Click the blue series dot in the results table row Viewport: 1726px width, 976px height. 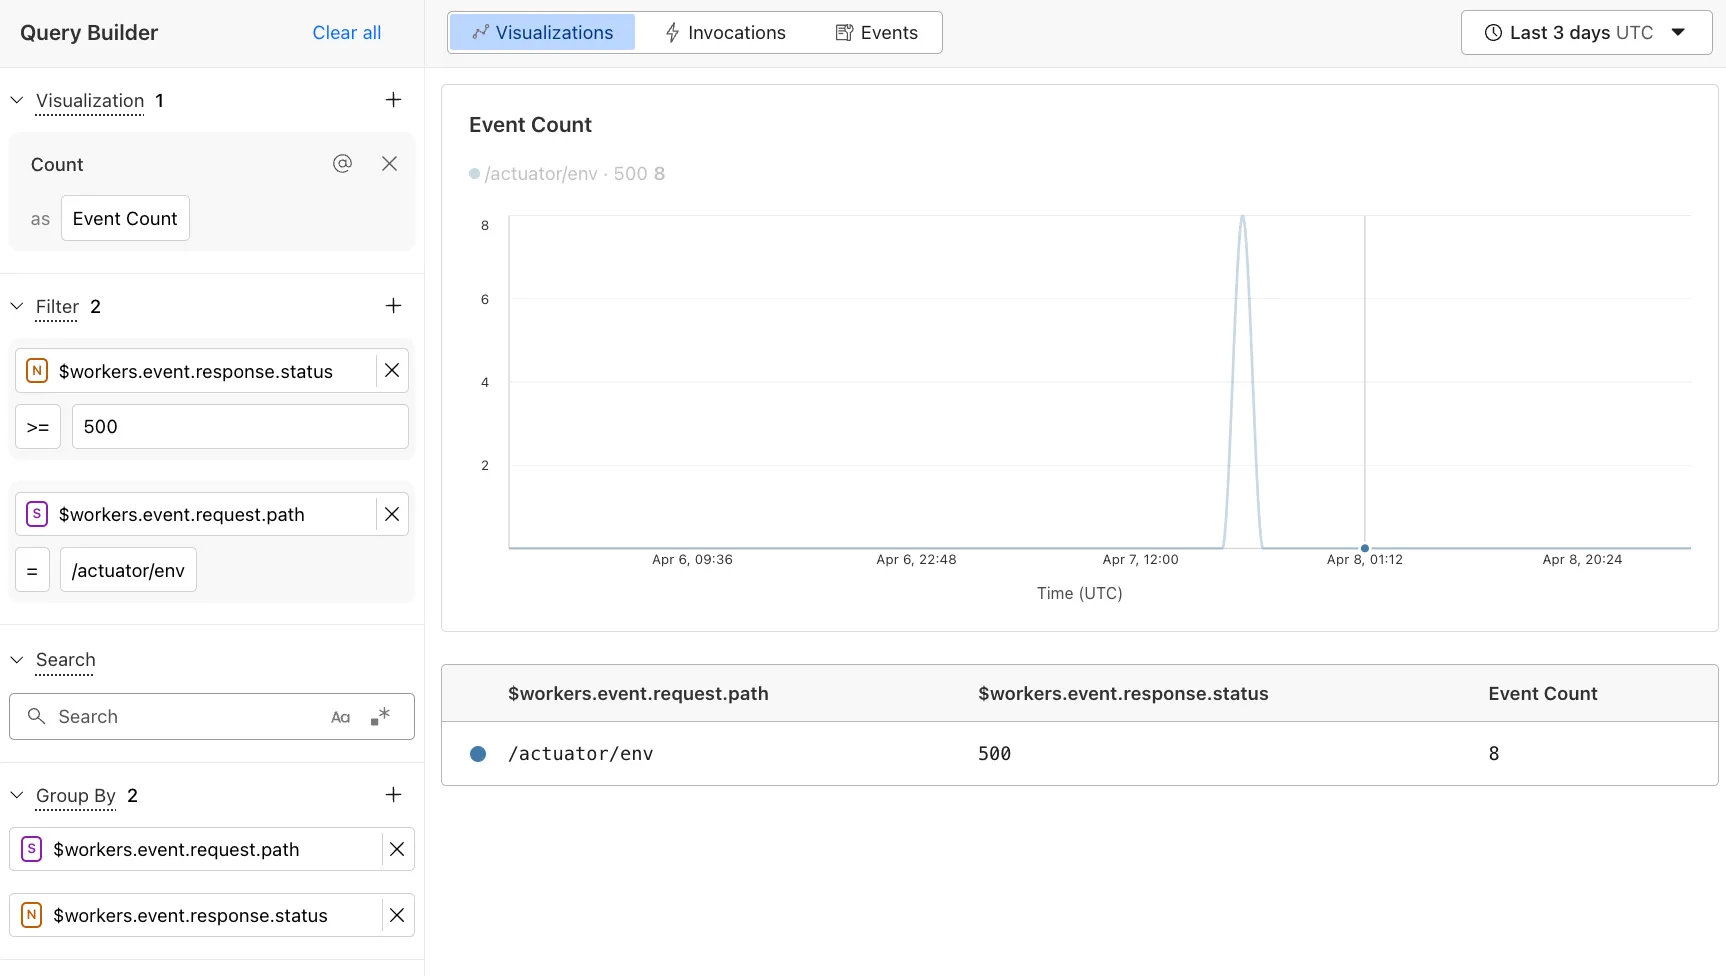(478, 754)
